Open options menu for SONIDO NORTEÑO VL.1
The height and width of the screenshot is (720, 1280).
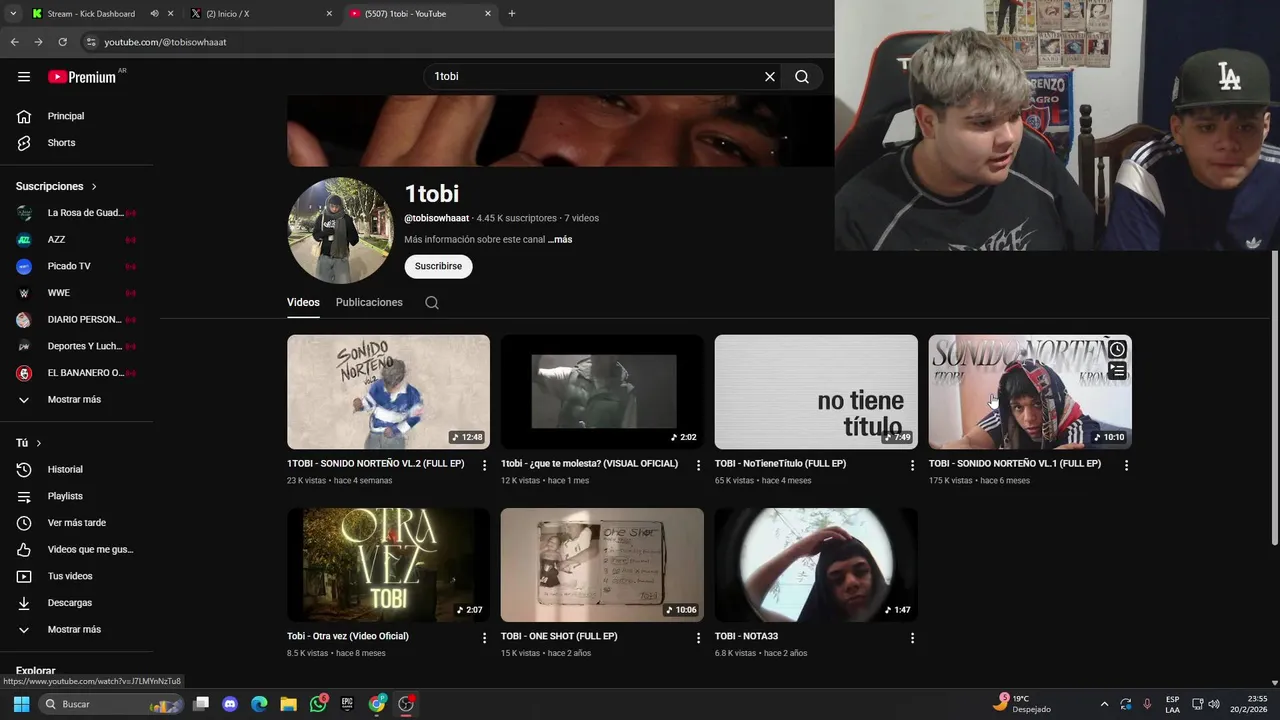[x=1126, y=465]
